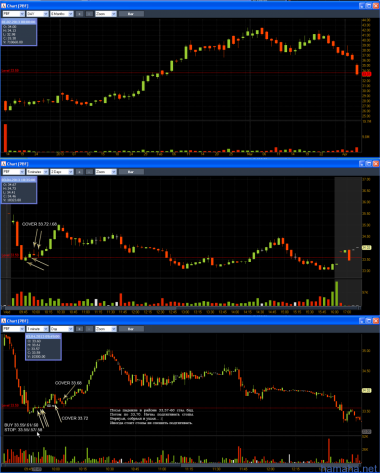
Task: Click the minus button in bottom 1-minute chart toolbar
Action: point(89,329)
